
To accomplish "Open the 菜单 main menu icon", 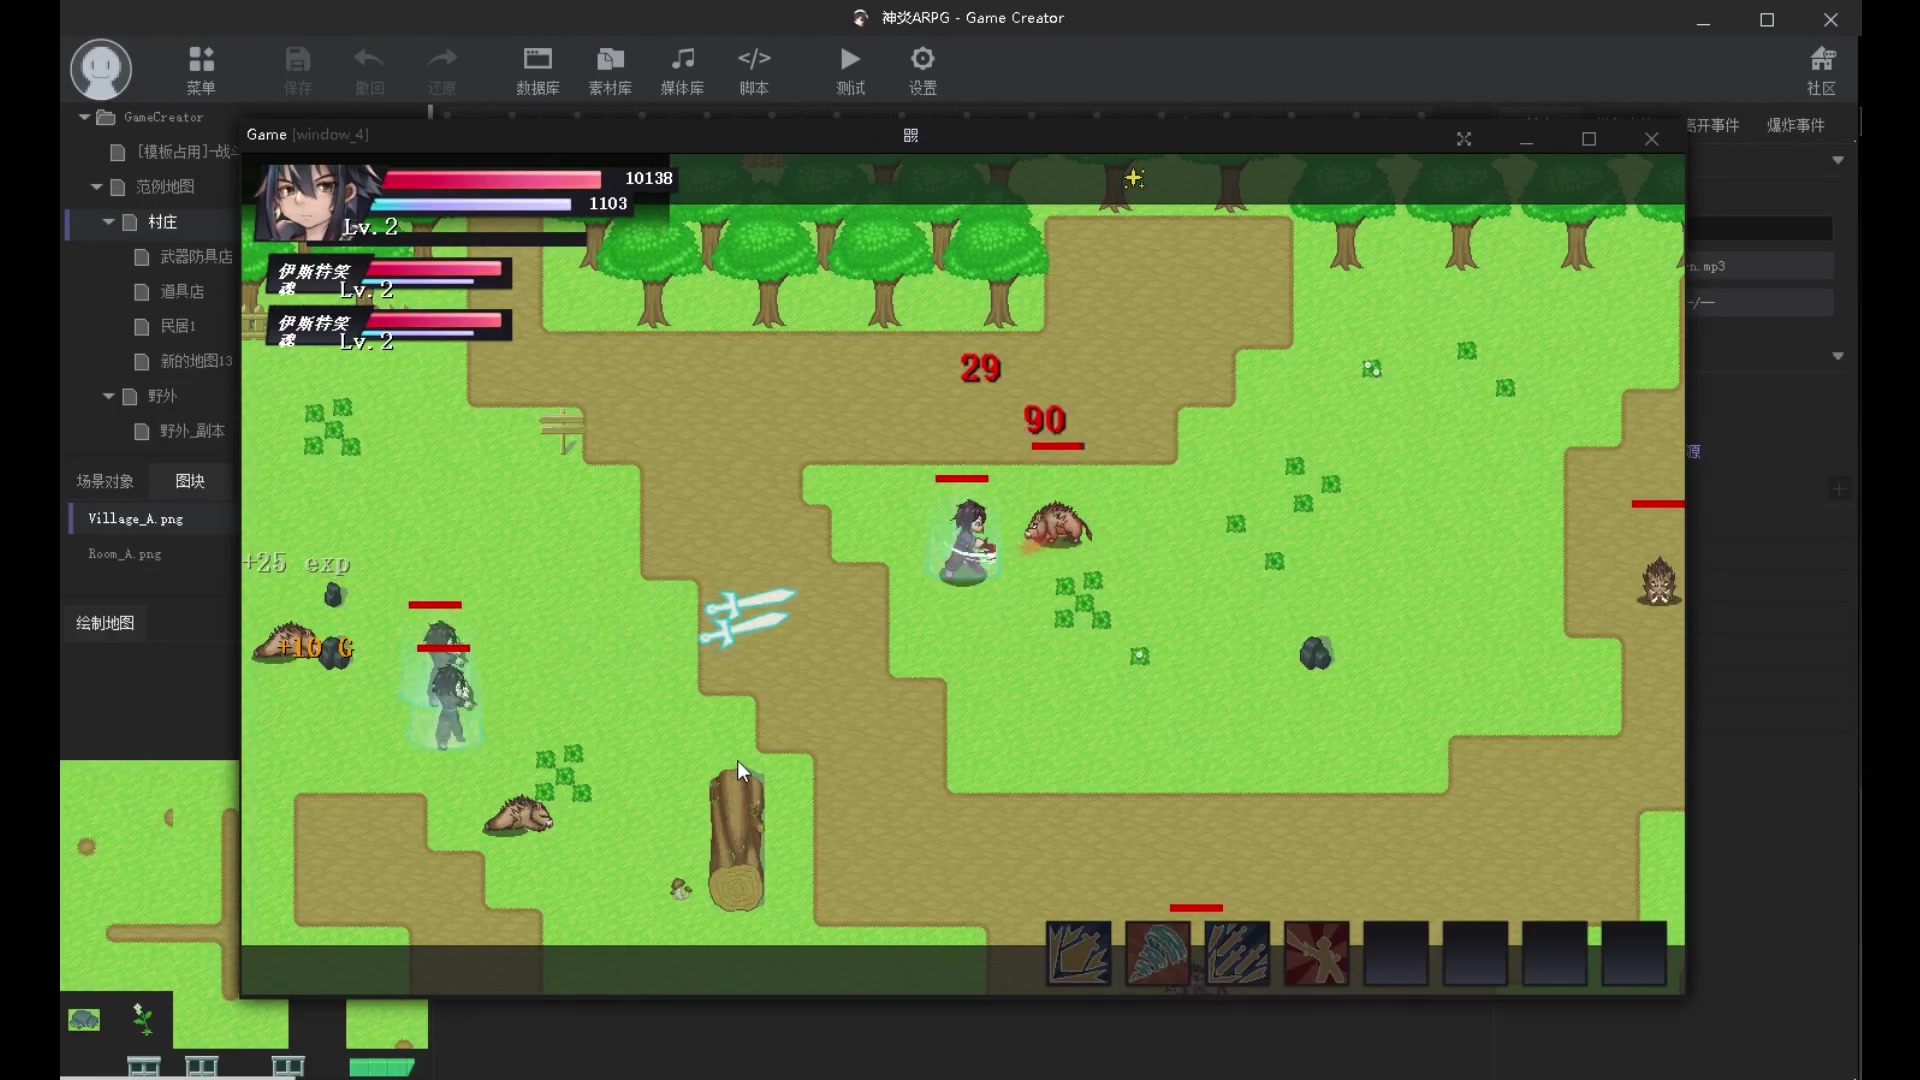I will [x=201, y=69].
